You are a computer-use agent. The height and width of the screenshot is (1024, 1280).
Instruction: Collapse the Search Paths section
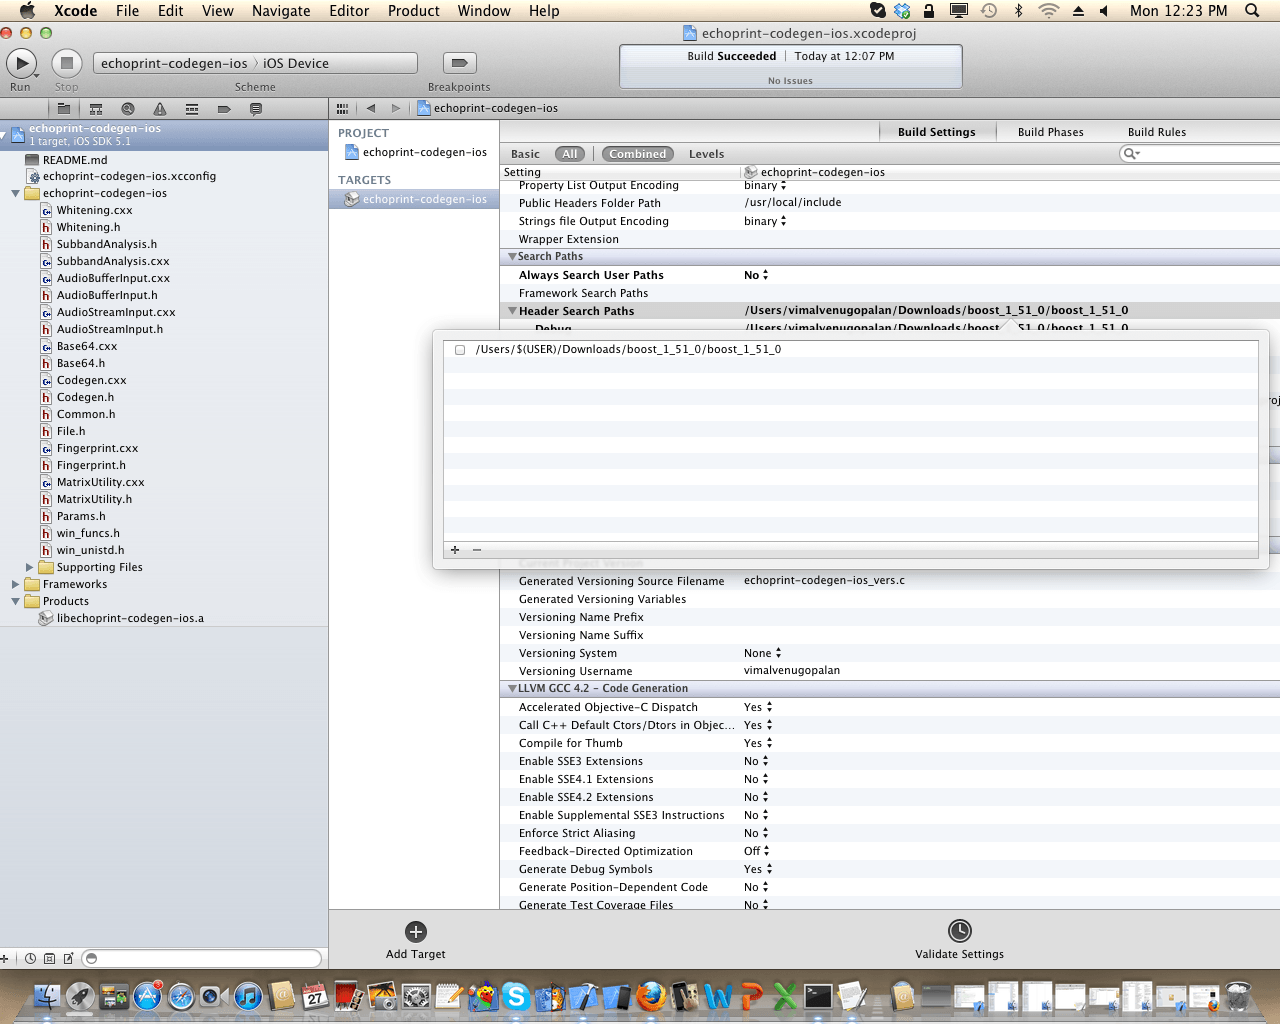point(512,257)
